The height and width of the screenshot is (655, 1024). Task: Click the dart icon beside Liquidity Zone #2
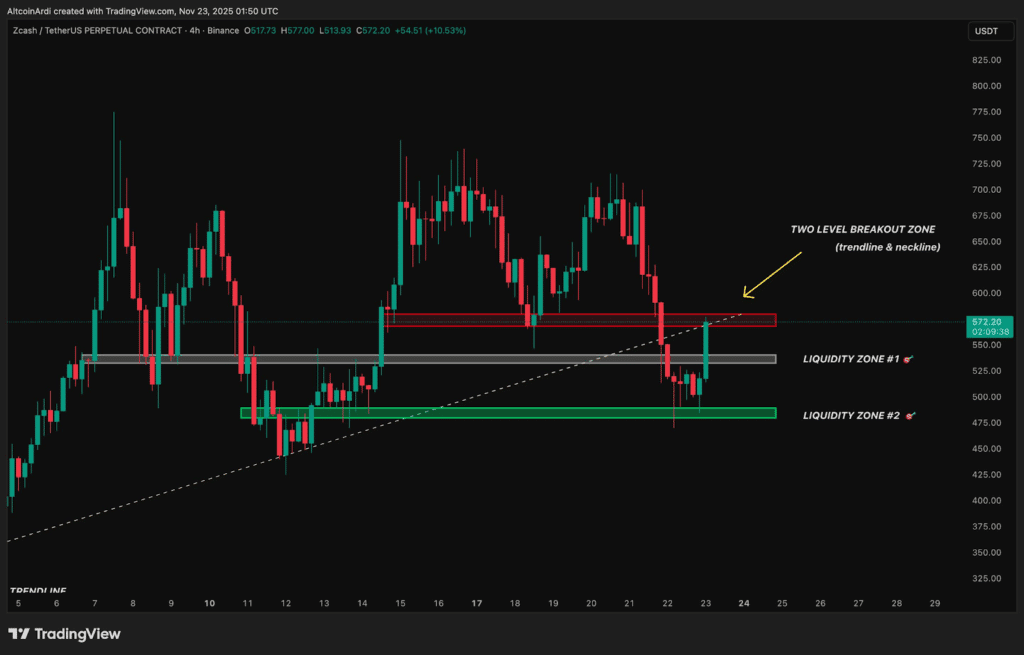[x=909, y=414]
